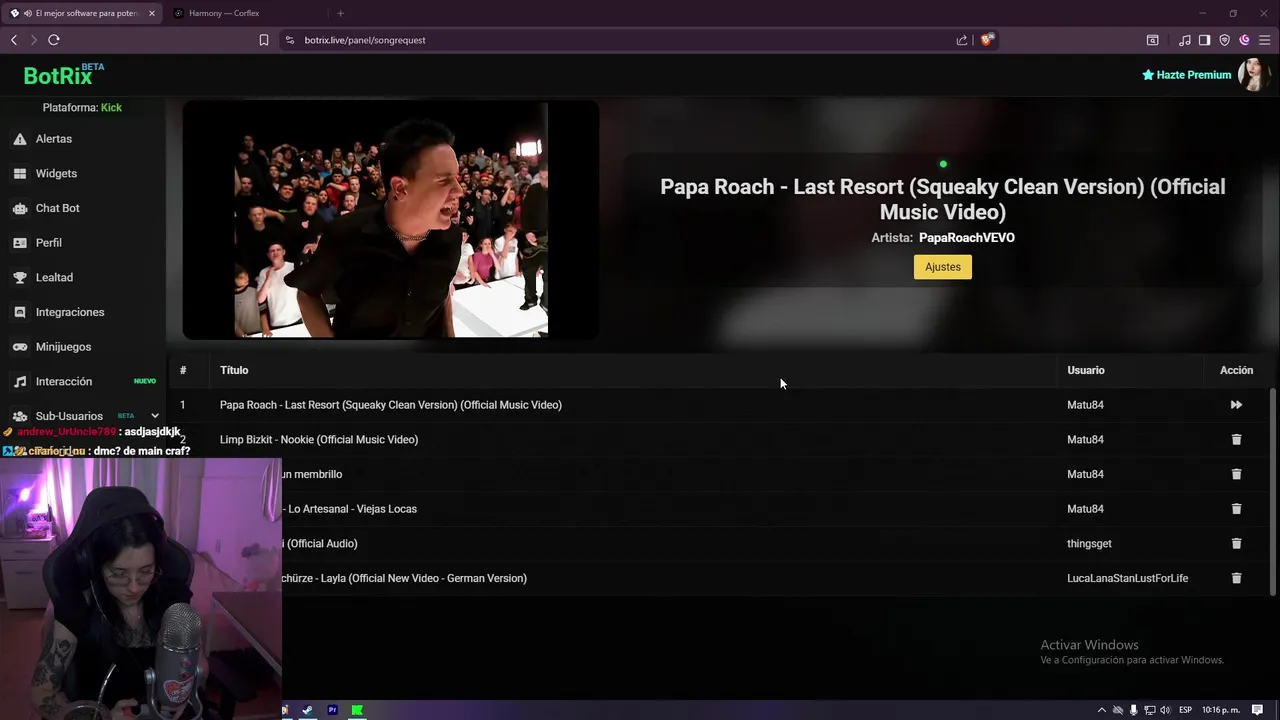The width and height of the screenshot is (1280, 720).
Task: Click the ESP language indicator
Action: pyautogui.click(x=1185, y=710)
